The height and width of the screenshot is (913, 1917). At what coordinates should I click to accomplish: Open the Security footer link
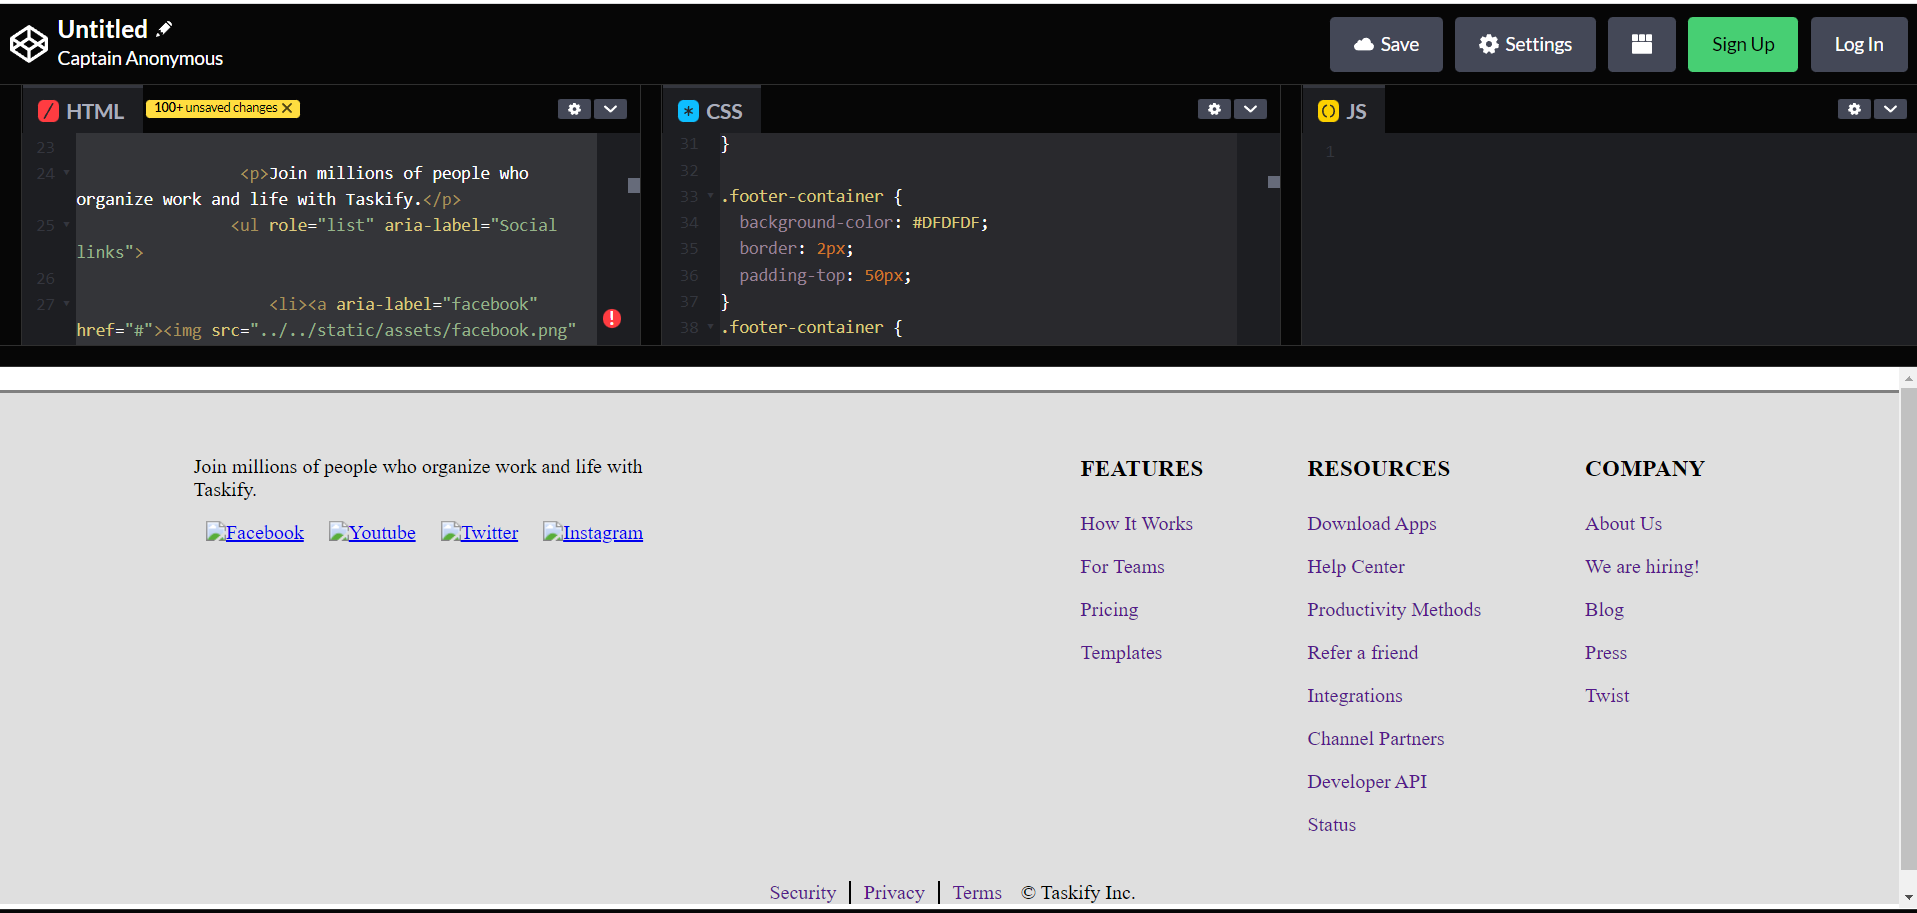pos(803,892)
